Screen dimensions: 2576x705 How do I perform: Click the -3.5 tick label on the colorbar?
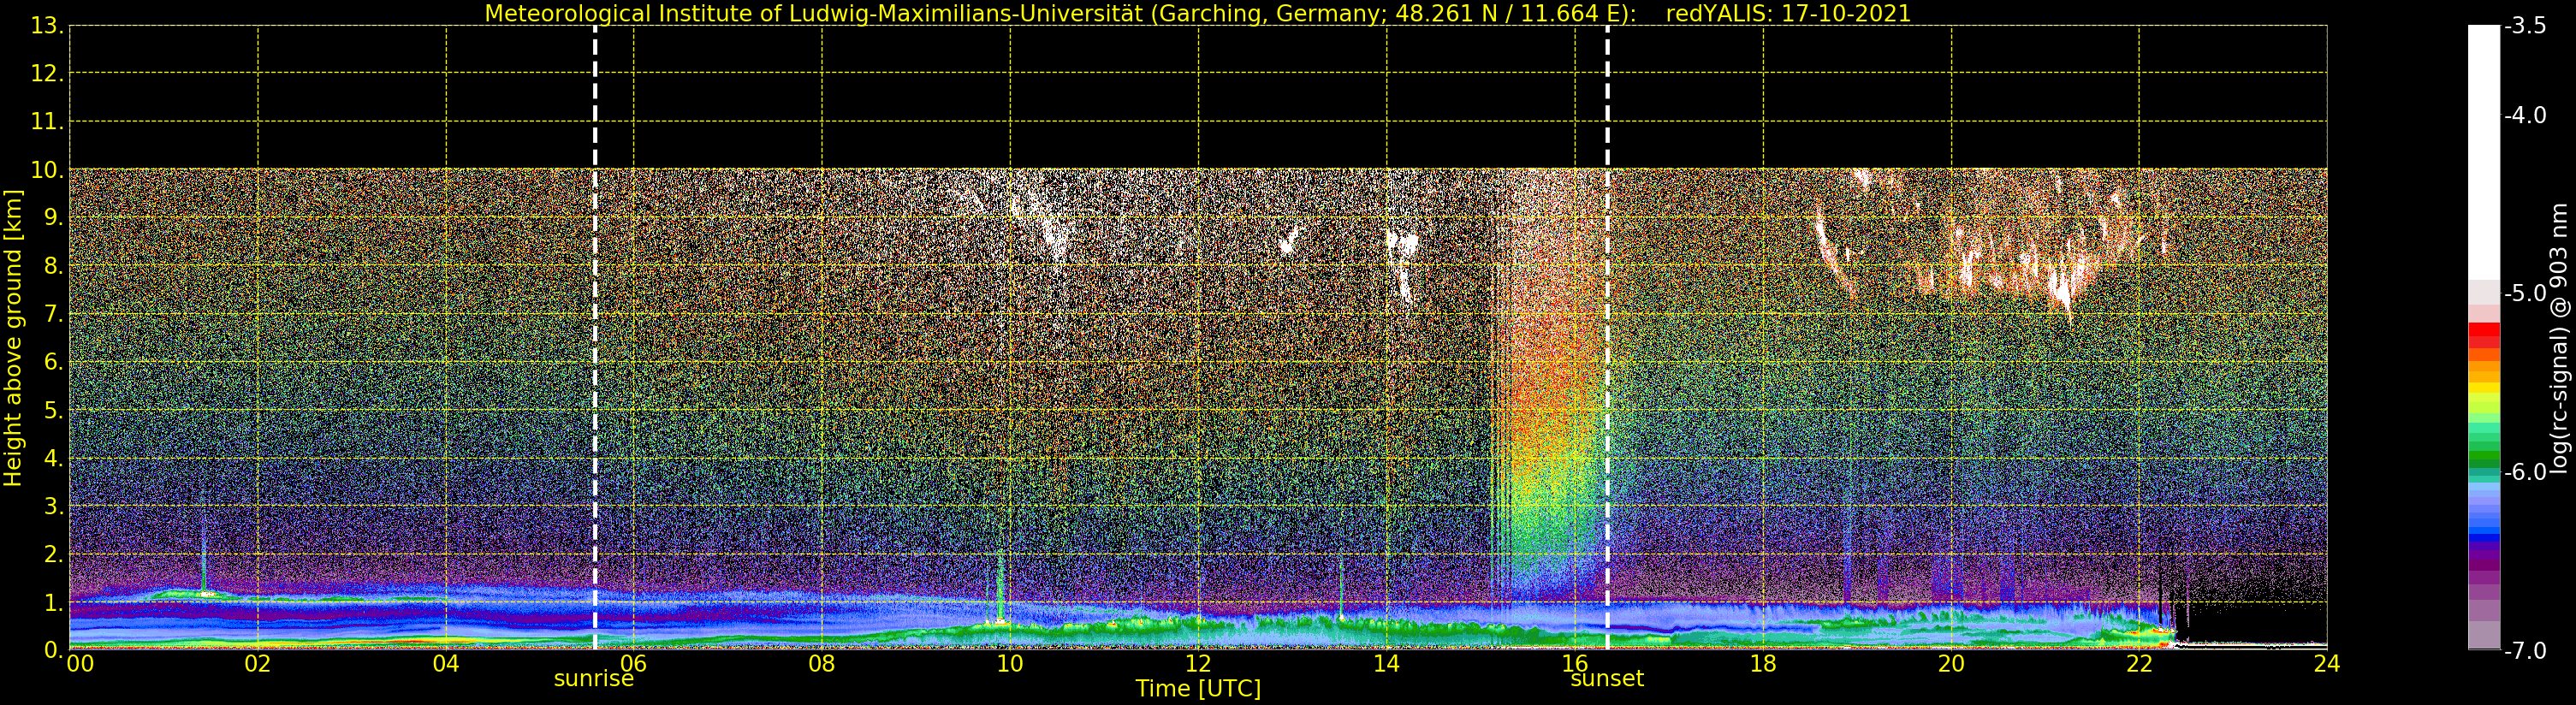click(2525, 26)
